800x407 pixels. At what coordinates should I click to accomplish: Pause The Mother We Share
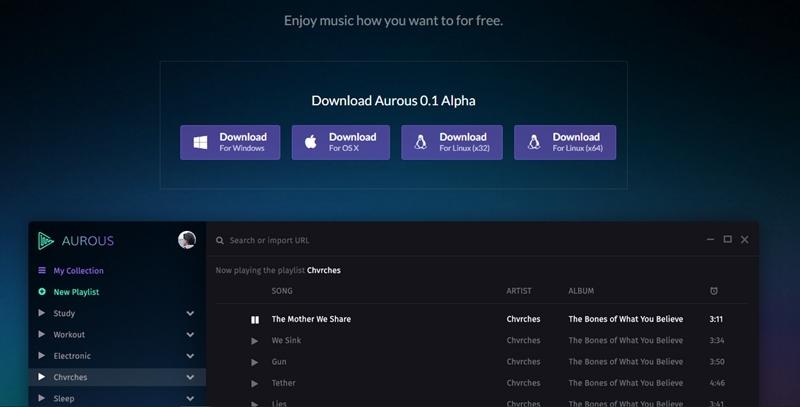click(255, 320)
